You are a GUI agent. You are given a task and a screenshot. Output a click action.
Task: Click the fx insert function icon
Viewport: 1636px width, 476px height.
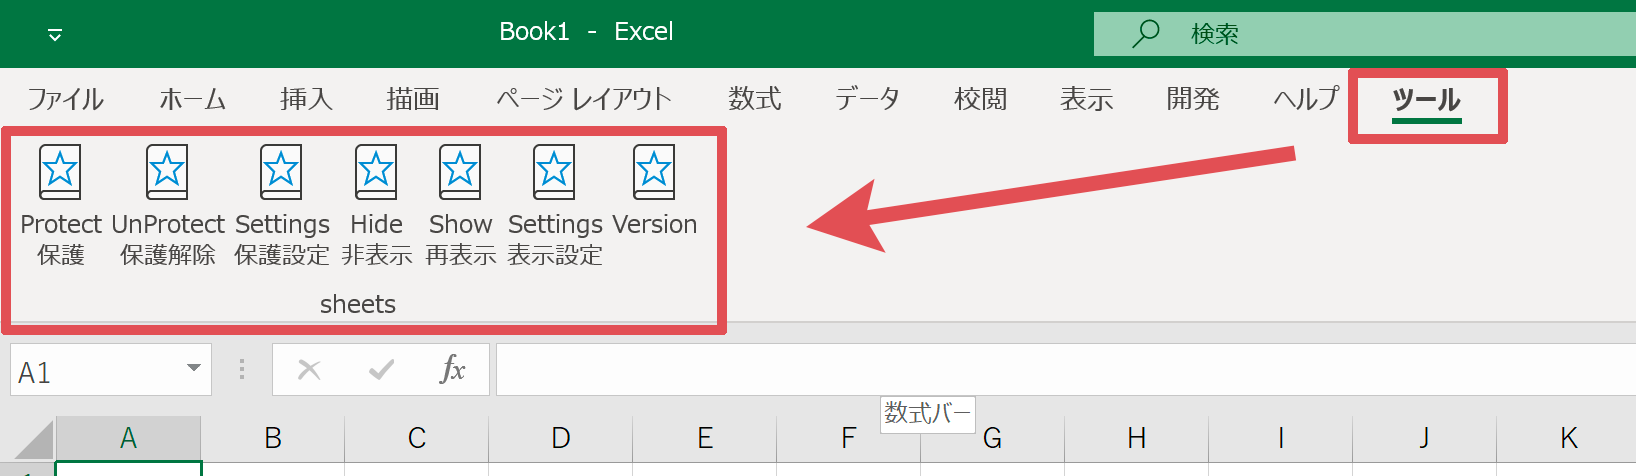pyautogui.click(x=453, y=370)
